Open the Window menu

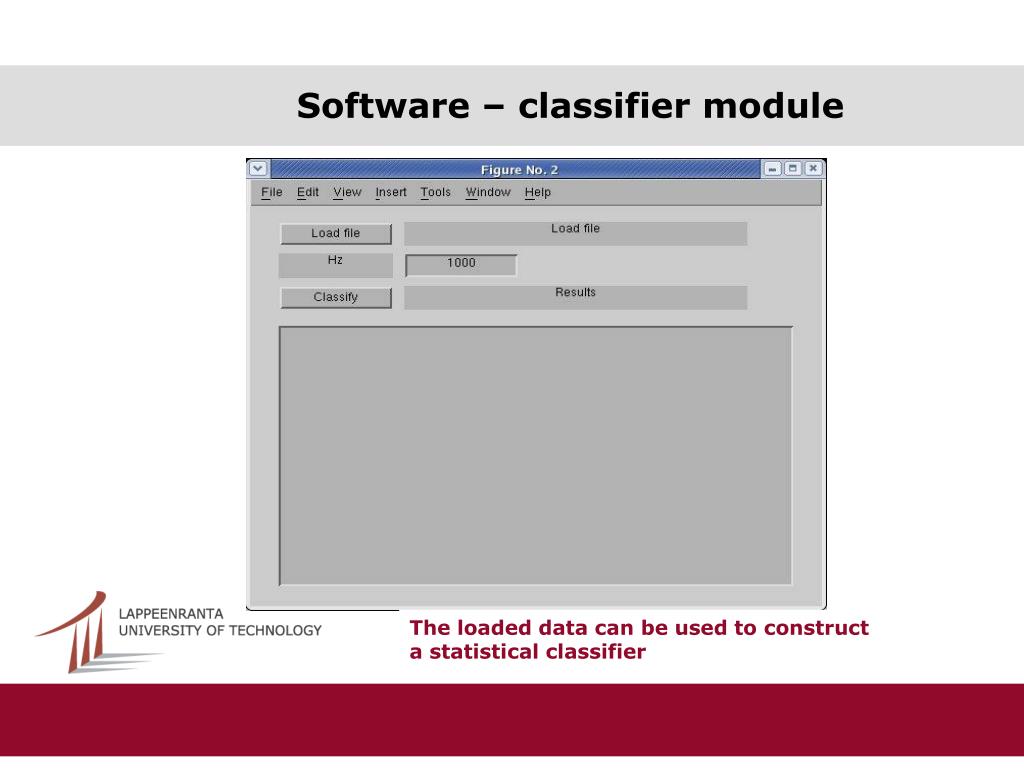[x=488, y=192]
